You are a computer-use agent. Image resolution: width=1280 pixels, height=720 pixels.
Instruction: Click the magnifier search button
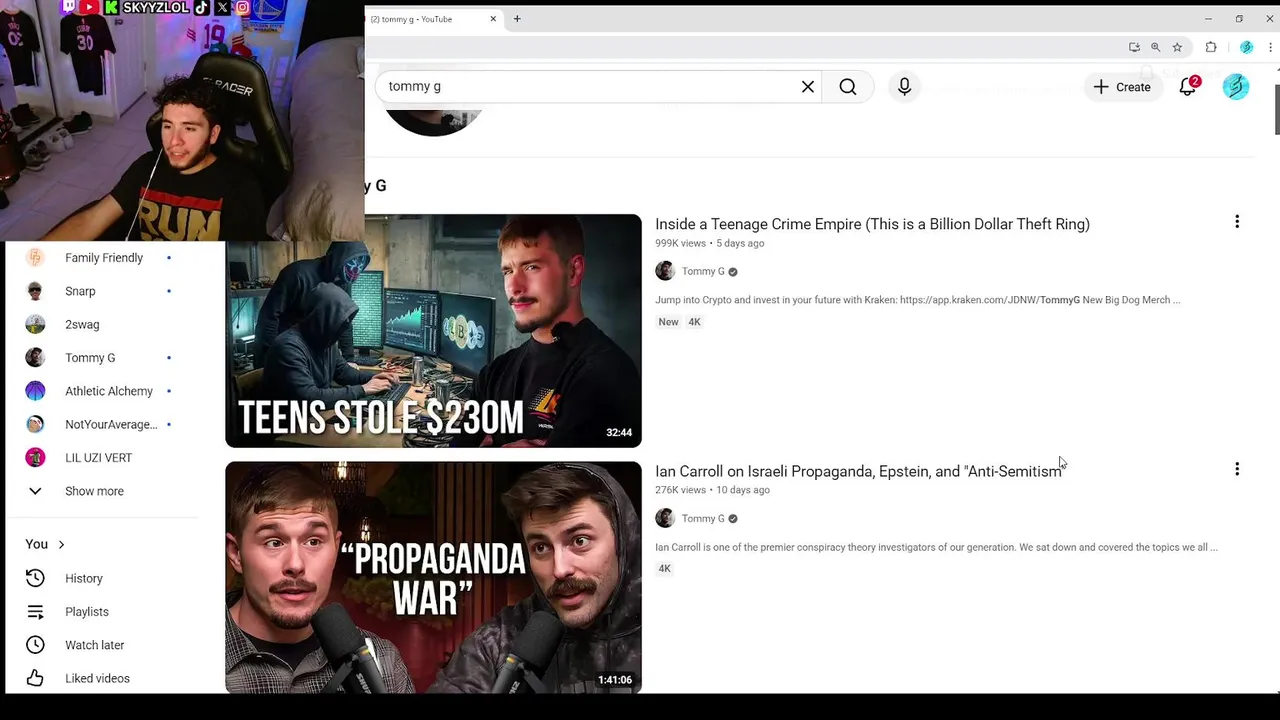[848, 87]
